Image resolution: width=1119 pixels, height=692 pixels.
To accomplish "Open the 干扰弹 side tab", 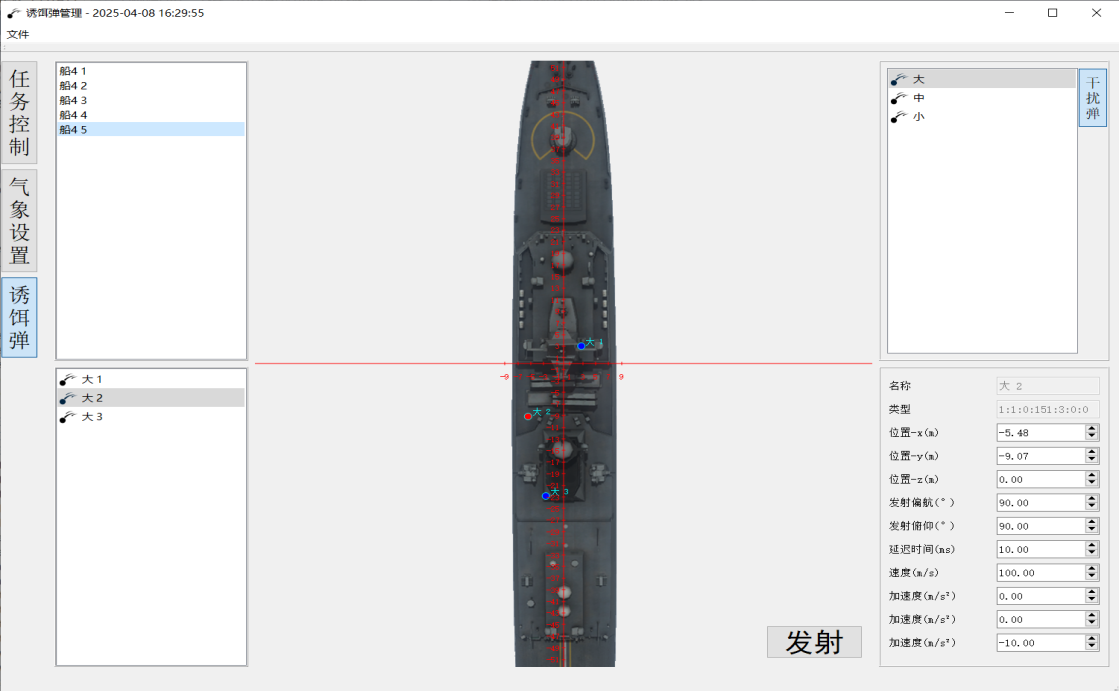I will point(1092,97).
